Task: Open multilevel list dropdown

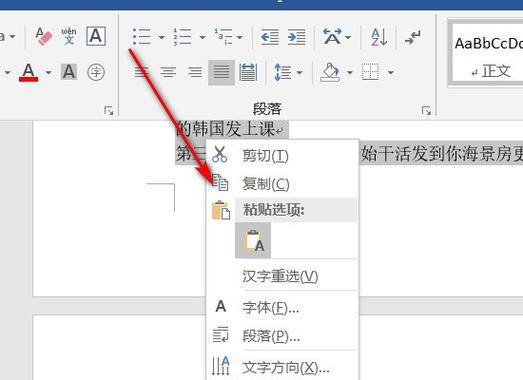Action: coord(240,37)
